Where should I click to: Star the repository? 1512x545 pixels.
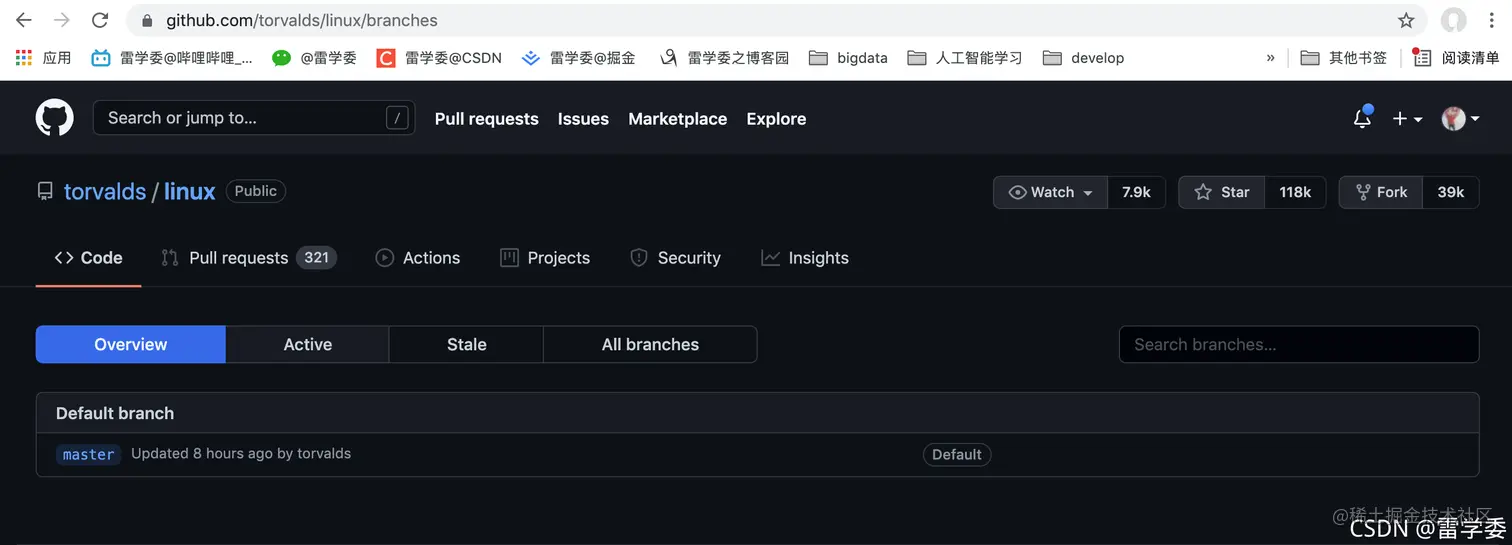click(x=1222, y=192)
